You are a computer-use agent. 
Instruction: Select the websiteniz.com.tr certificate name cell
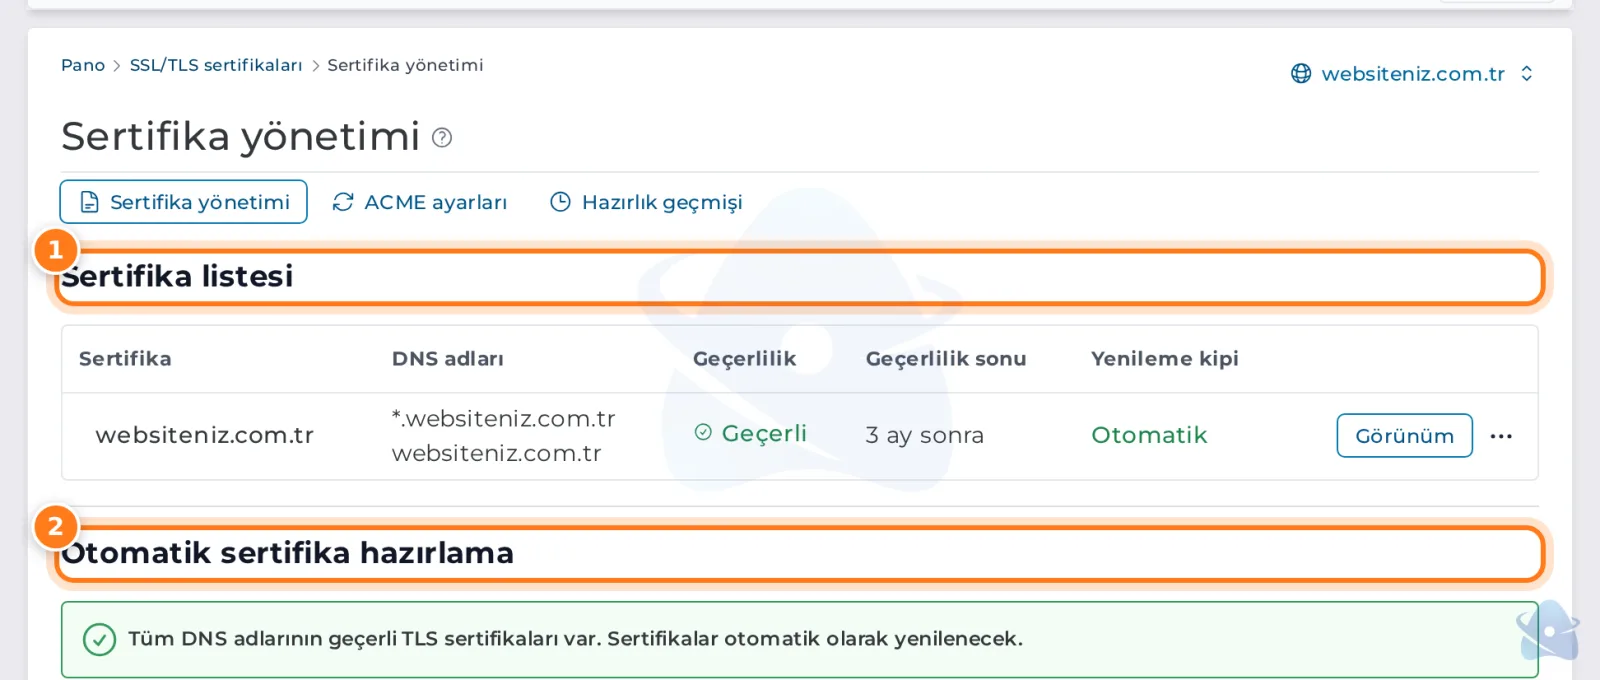pos(205,436)
